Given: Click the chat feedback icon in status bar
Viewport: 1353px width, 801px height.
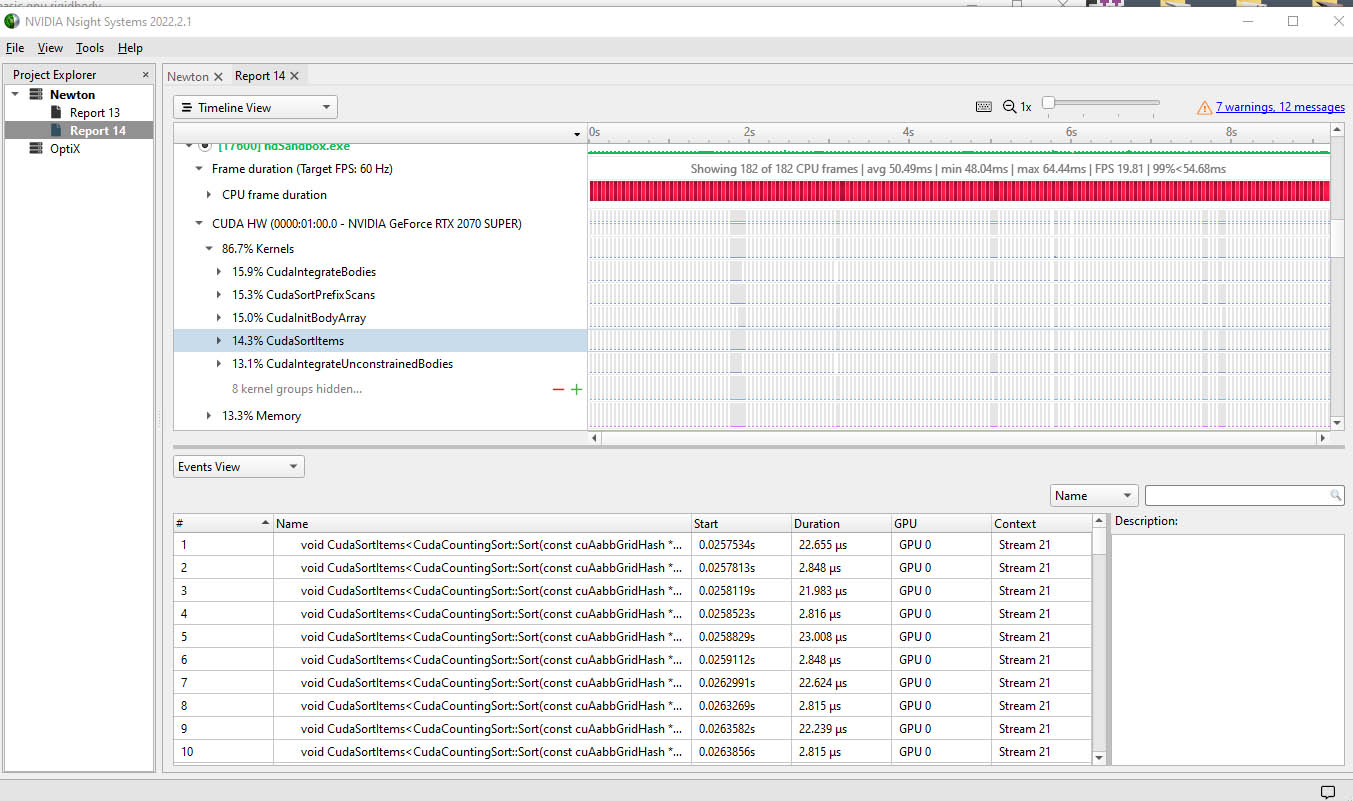Looking at the screenshot, I should point(1327,791).
